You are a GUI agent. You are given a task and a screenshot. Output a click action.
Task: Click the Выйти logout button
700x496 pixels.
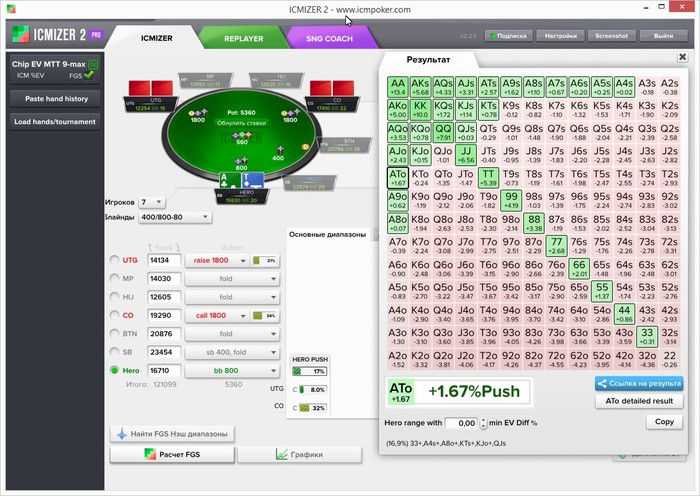coord(663,36)
